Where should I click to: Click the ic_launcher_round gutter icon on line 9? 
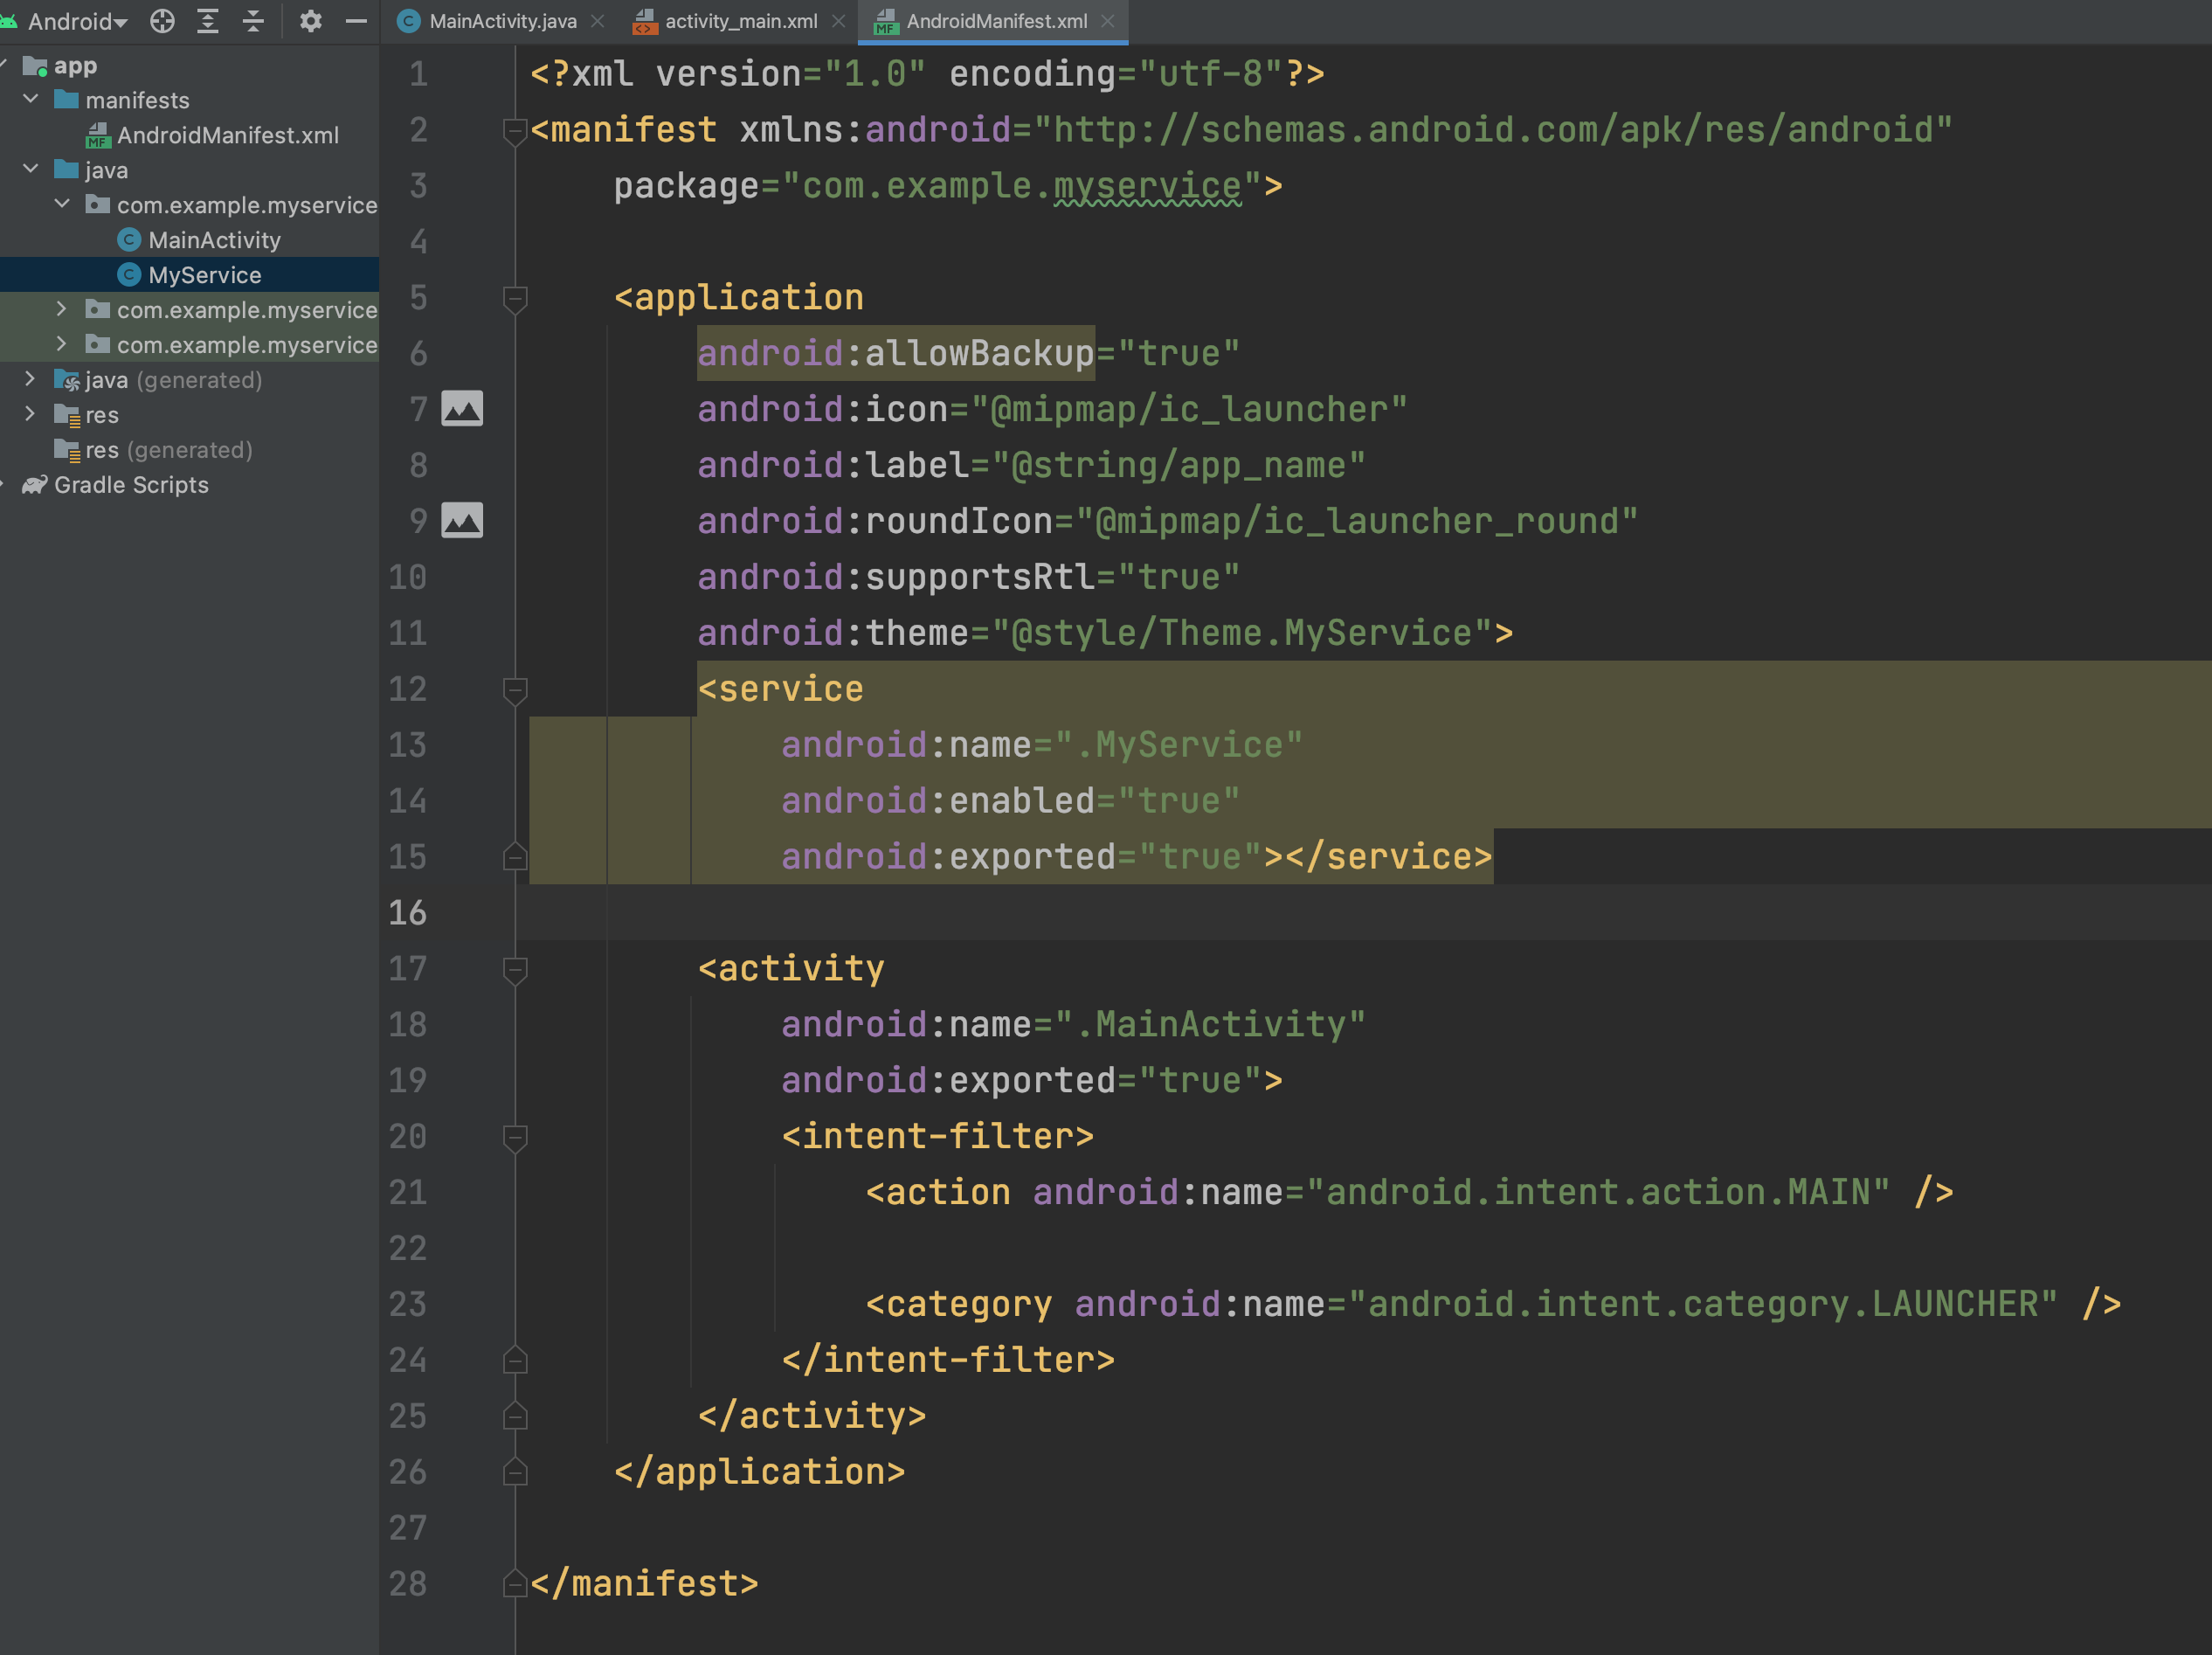tap(462, 520)
